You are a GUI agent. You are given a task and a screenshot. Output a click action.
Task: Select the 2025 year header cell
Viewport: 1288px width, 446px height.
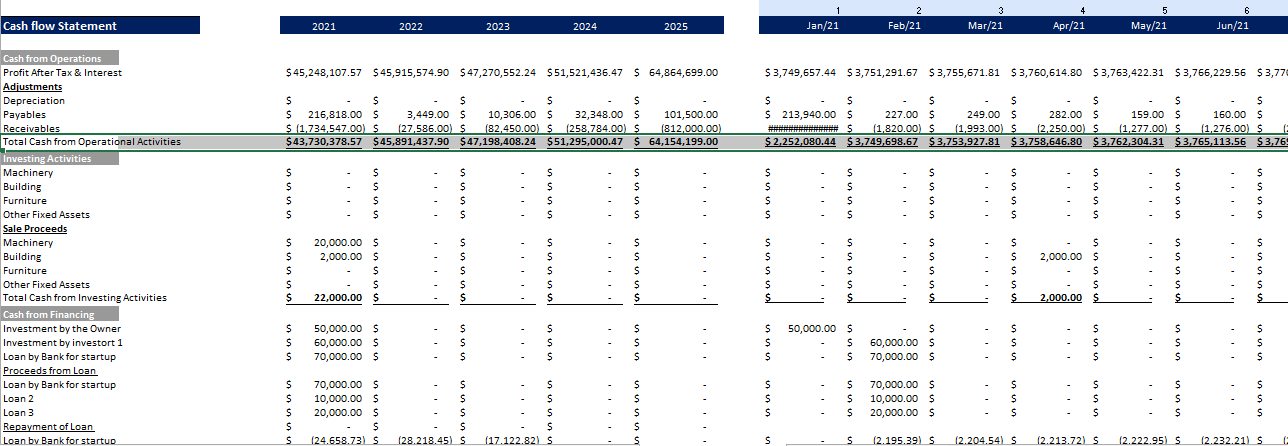675,26
